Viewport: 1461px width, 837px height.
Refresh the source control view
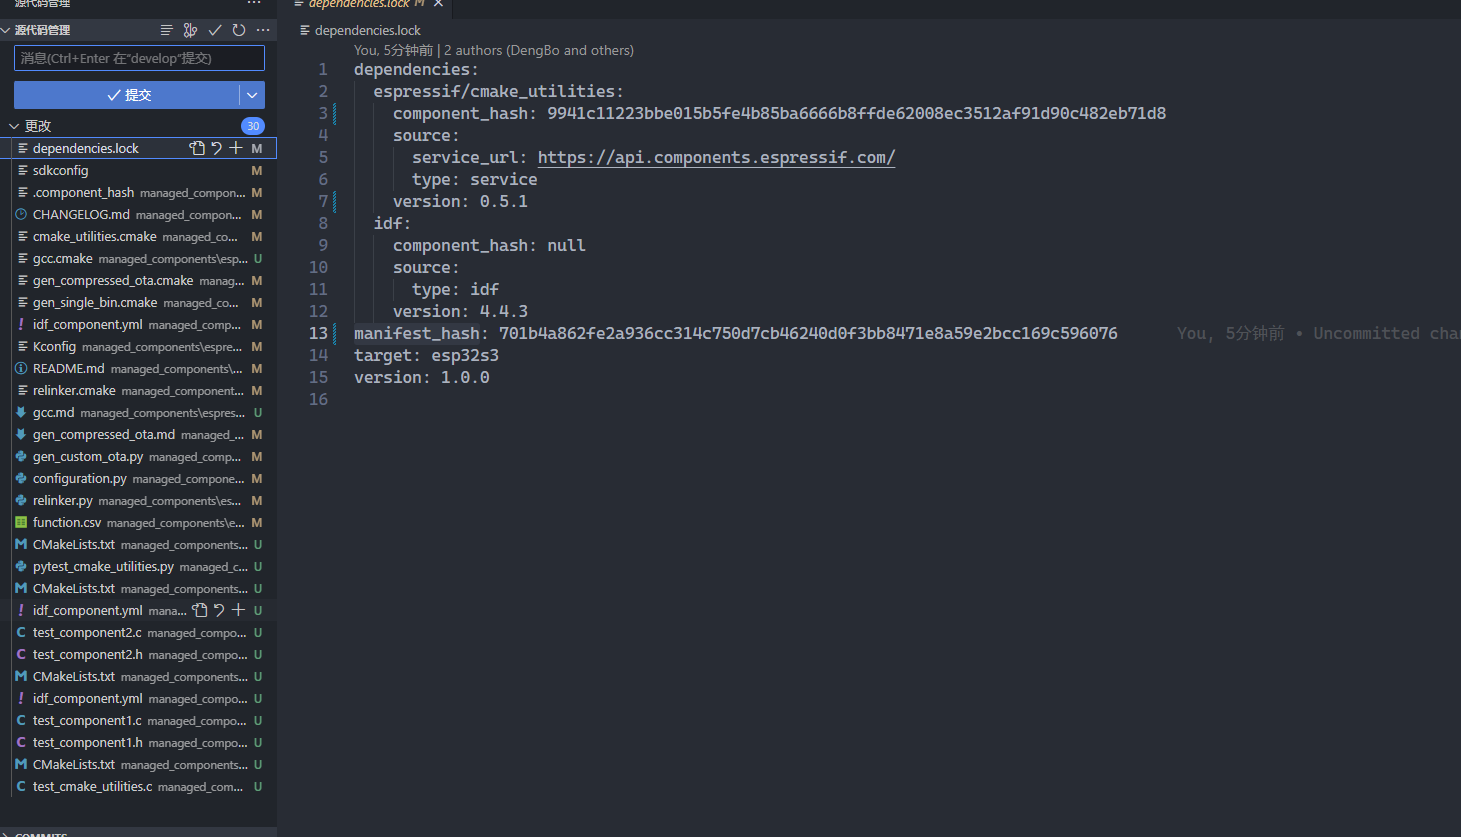[239, 30]
